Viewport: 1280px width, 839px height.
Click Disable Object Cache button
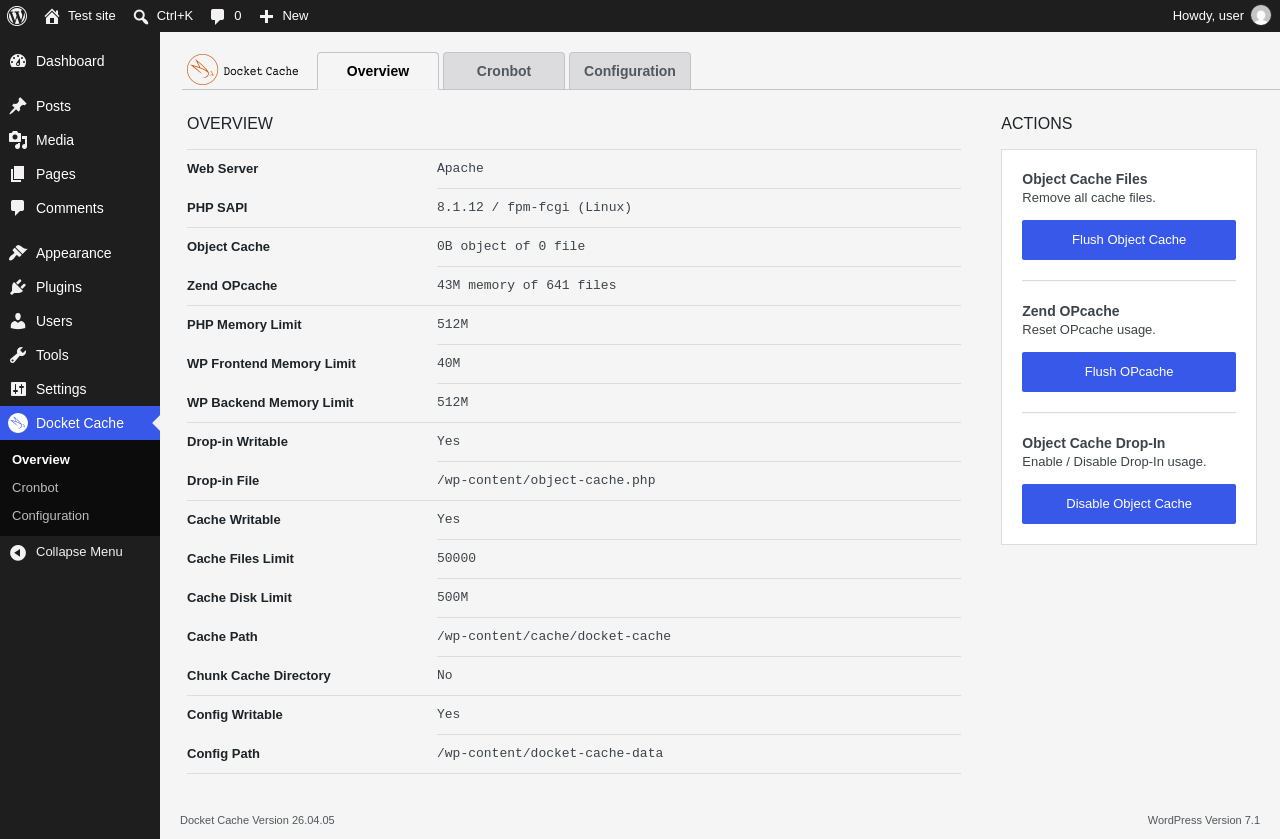point(1129,504)
